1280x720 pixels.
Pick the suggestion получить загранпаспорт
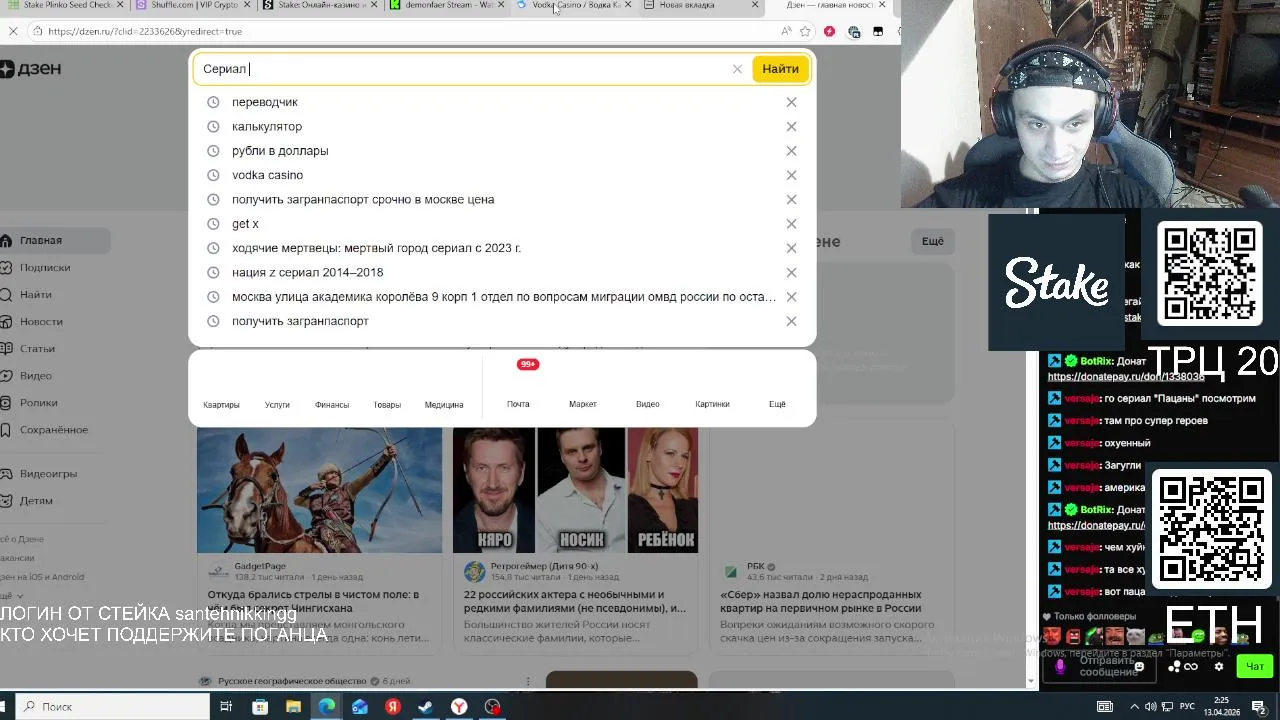(300, 321)
